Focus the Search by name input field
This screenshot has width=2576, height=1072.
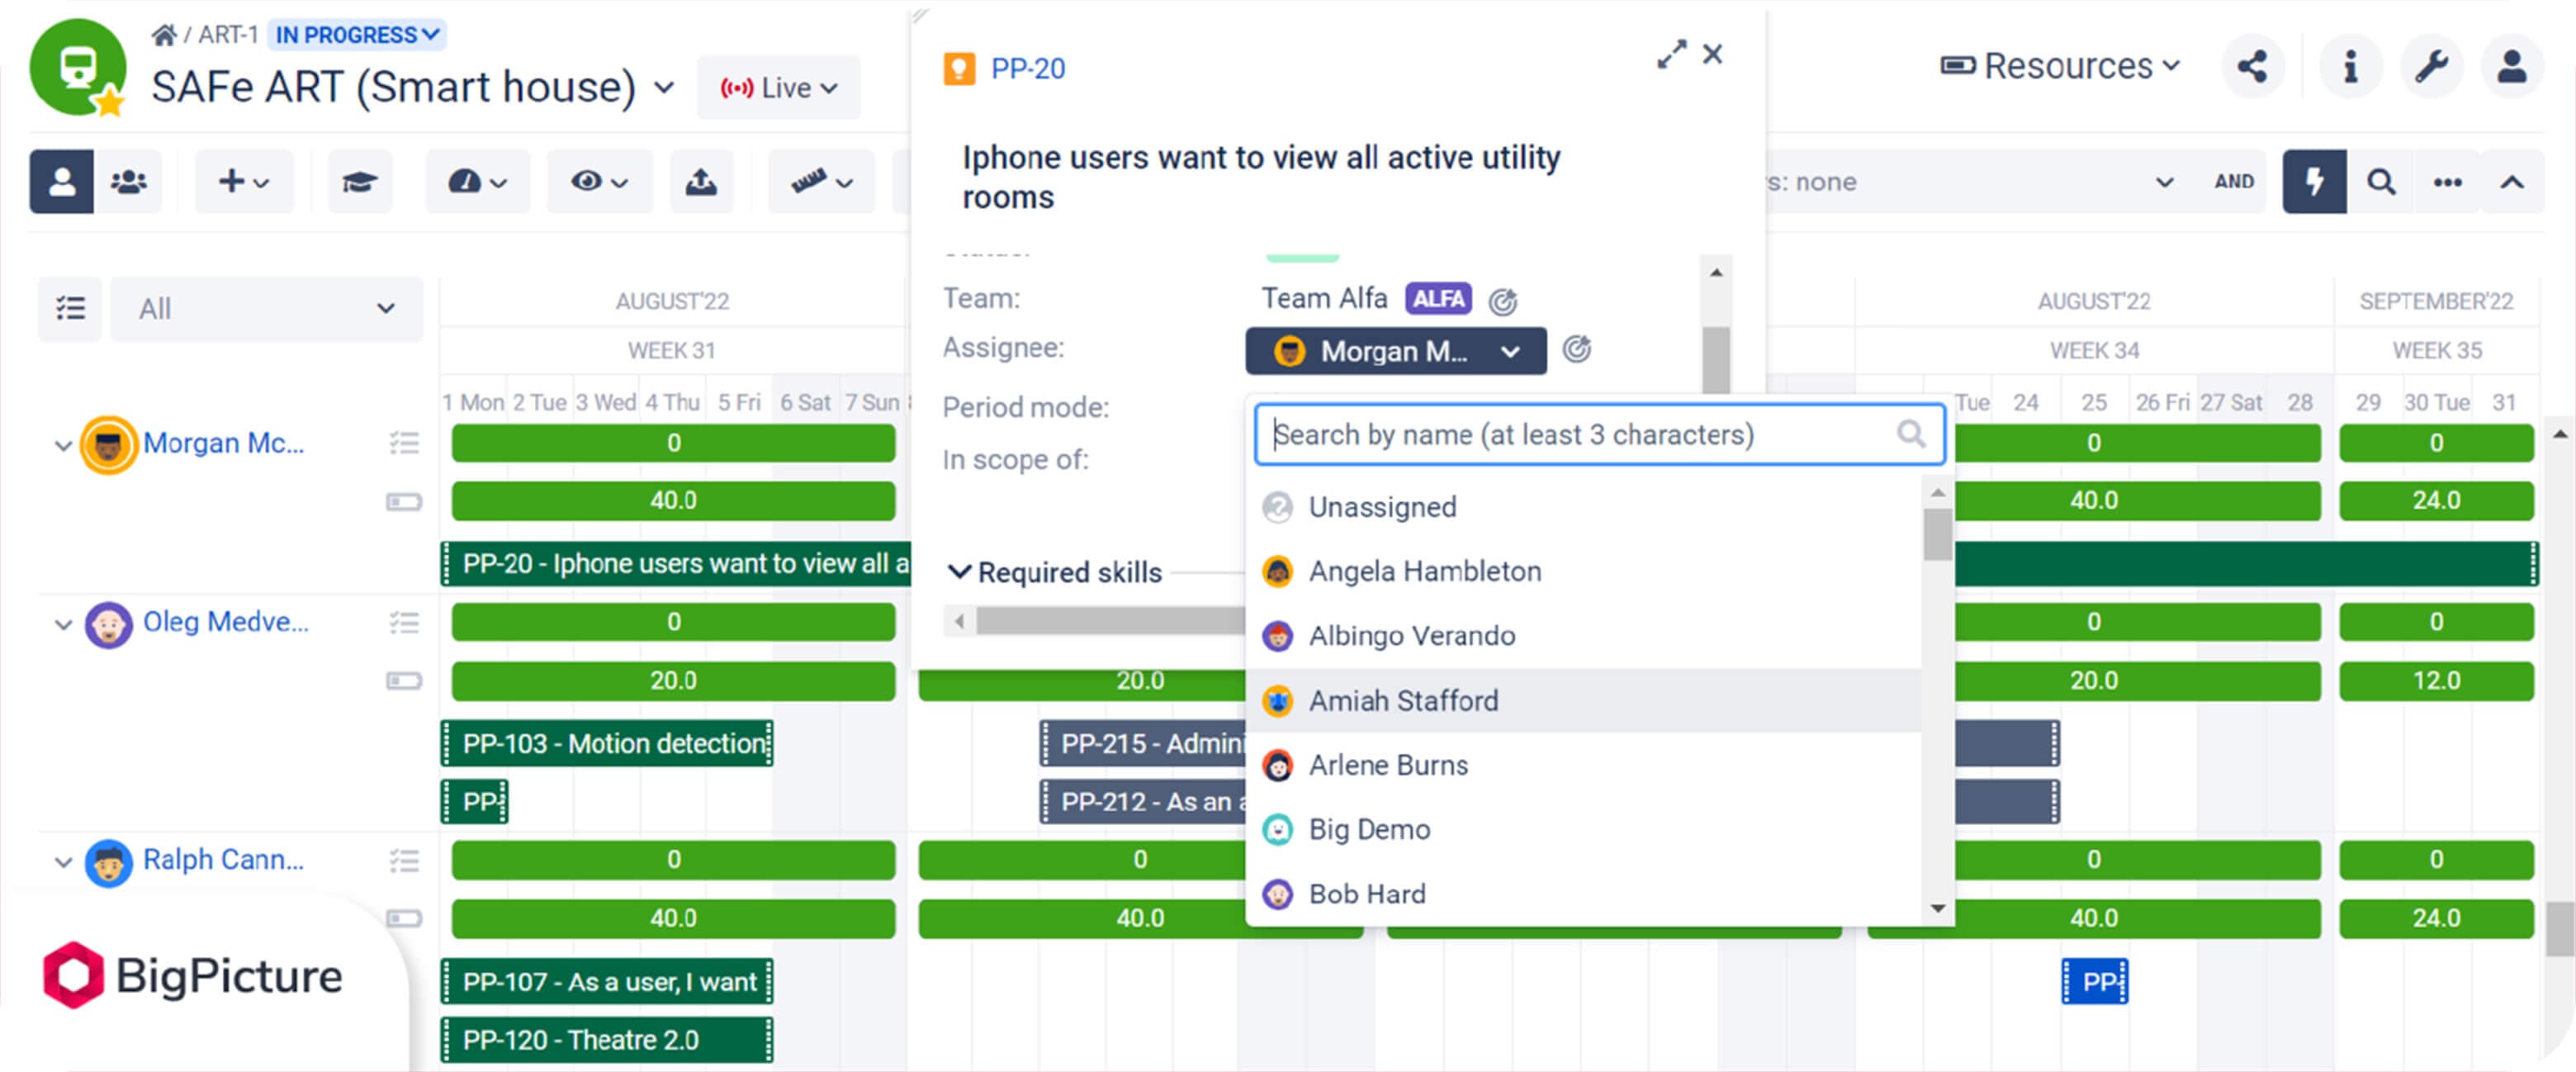(1599, 435)
